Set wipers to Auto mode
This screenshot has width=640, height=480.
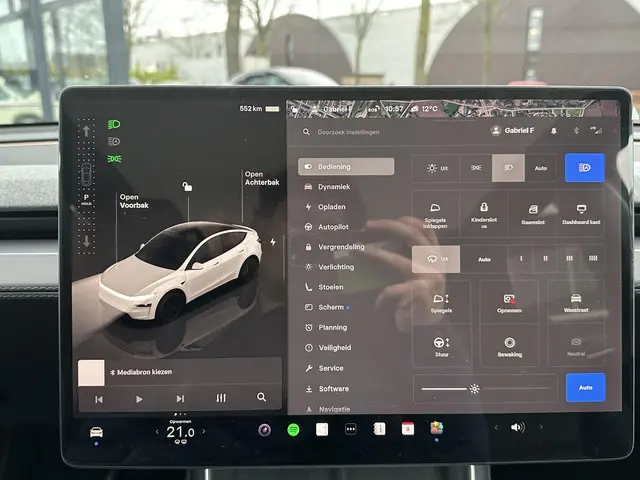(x=484, y=259)
